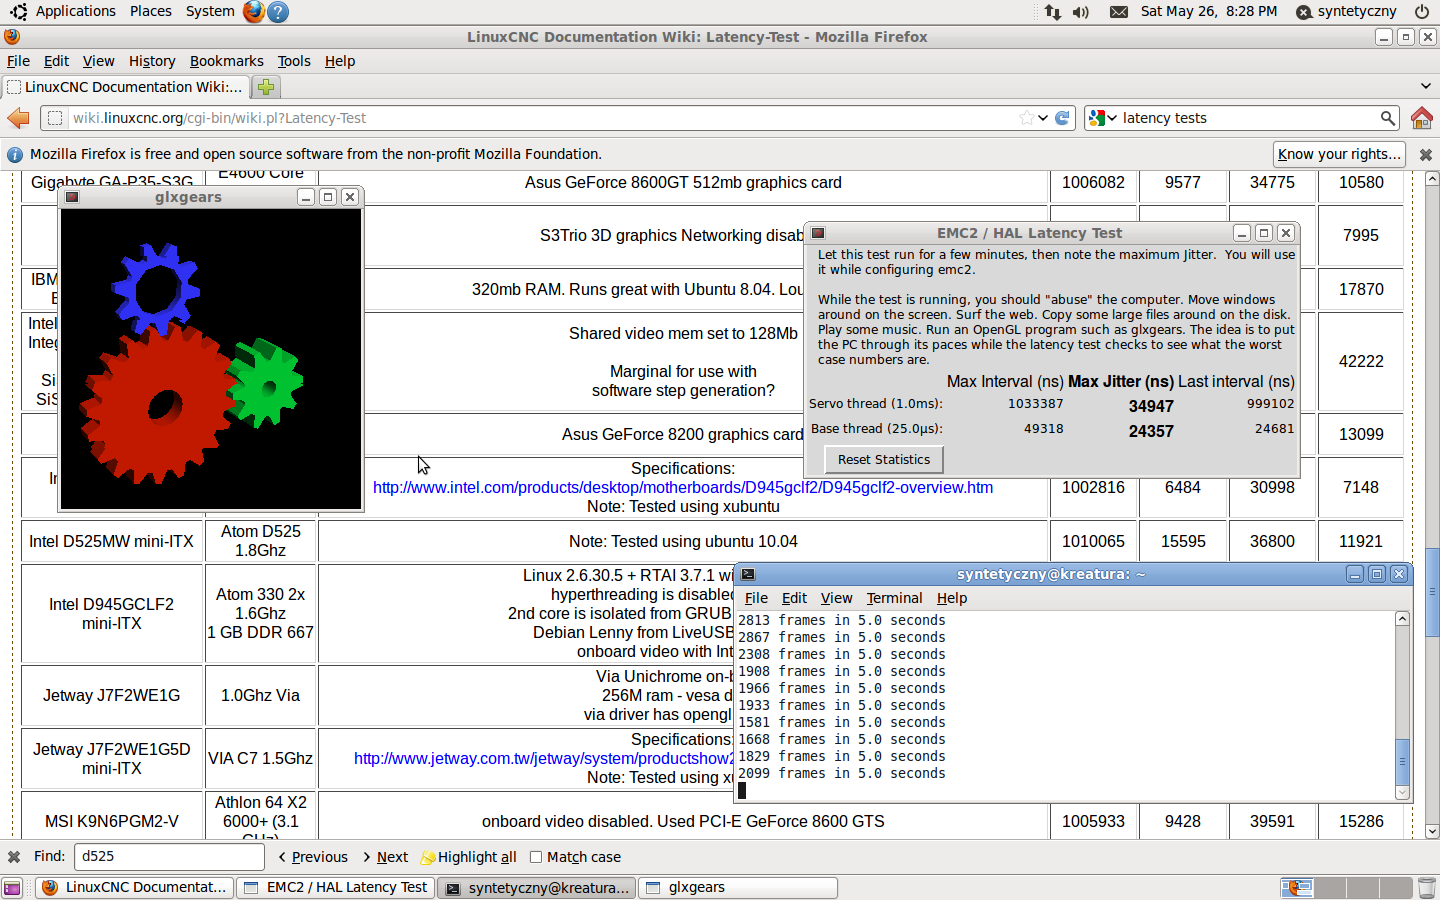
Task: Close the find bar
Action: pos(14,857)
